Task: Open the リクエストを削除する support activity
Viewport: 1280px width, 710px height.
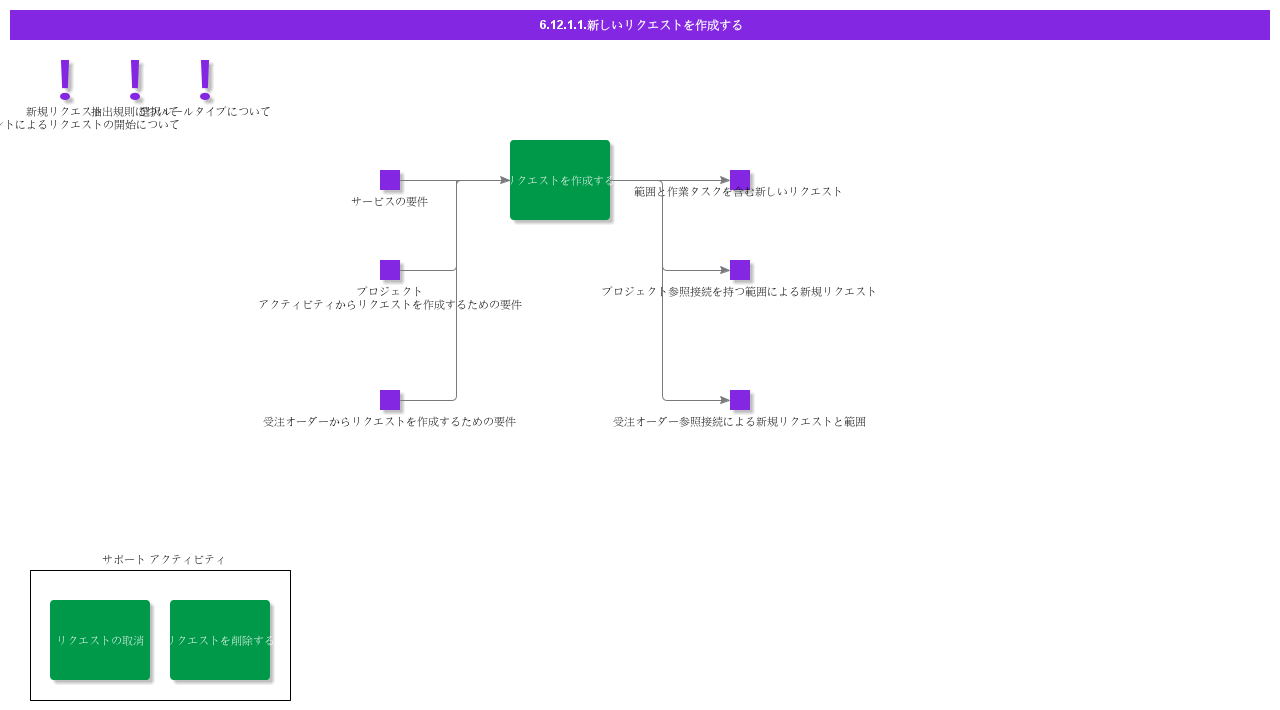Action: [x=220, y=640]
